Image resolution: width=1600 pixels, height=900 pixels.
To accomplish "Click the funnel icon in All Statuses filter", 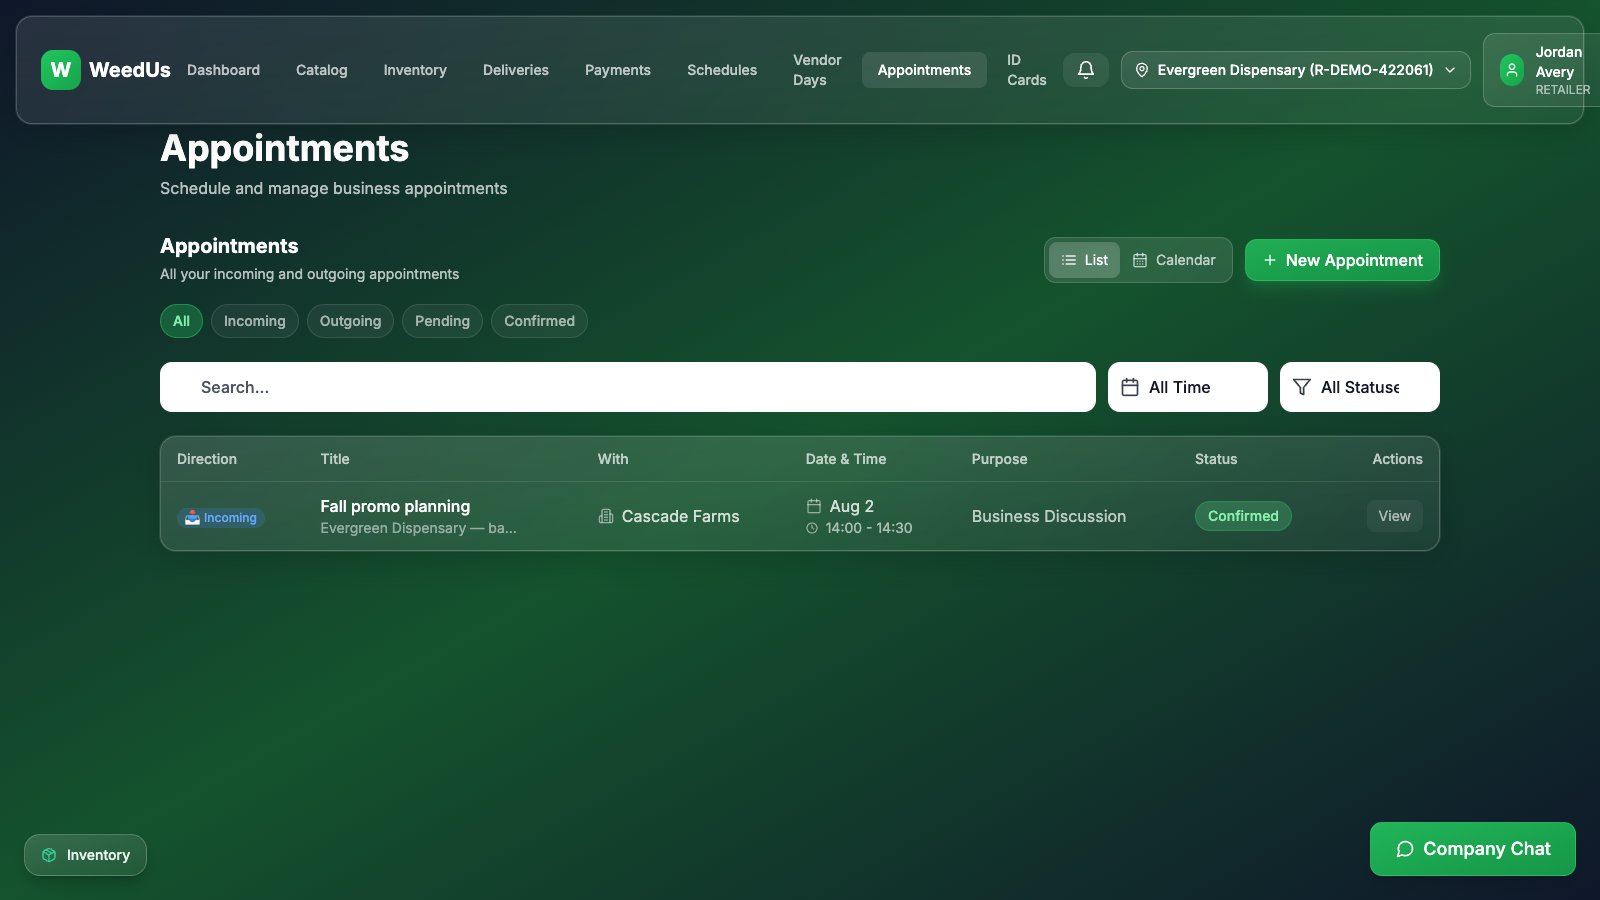I will (x=1302, y=387).
